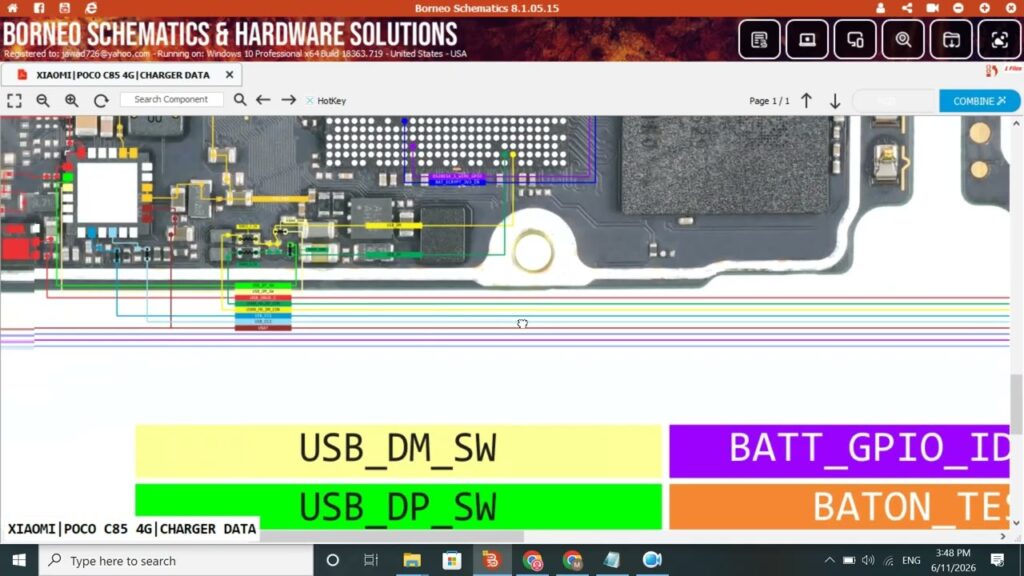Toggle the HotKey option
This screenshot has width=1024, height=576.
pos(325,101)
